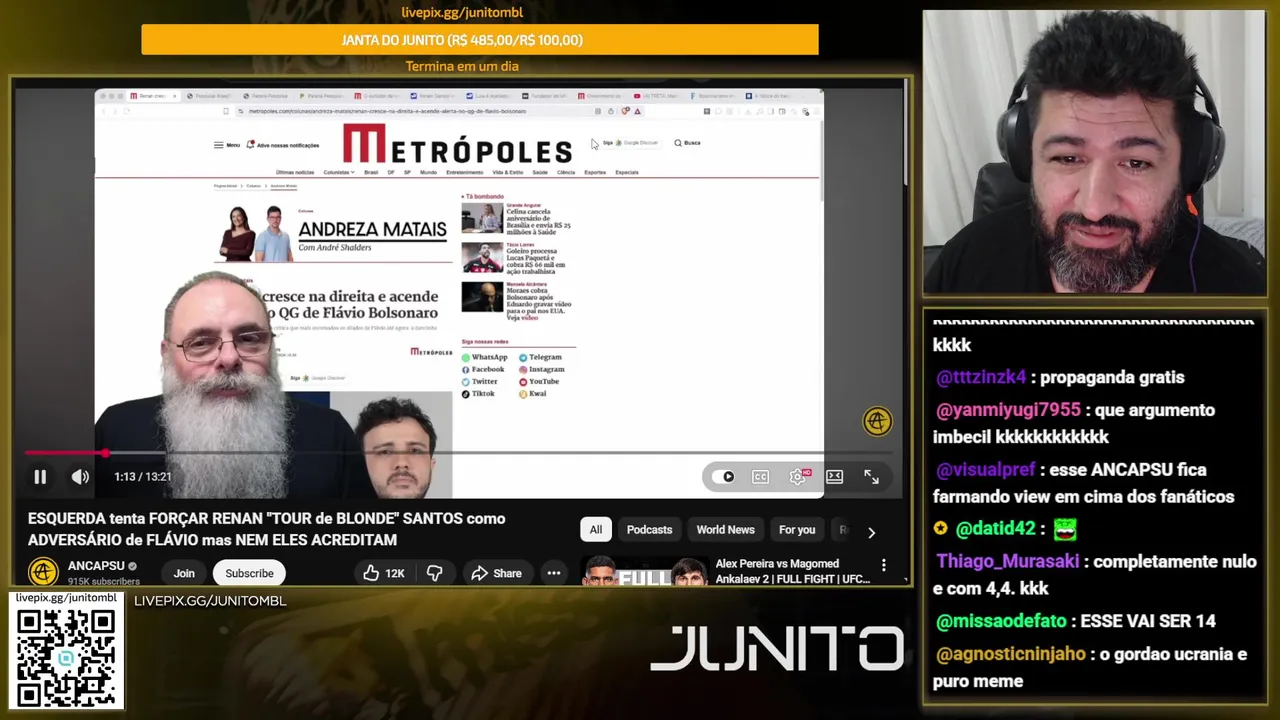Screen dimensions: 1280x720
Task: Enter fullscreen mode in player
Action: [x=871, y=477]
